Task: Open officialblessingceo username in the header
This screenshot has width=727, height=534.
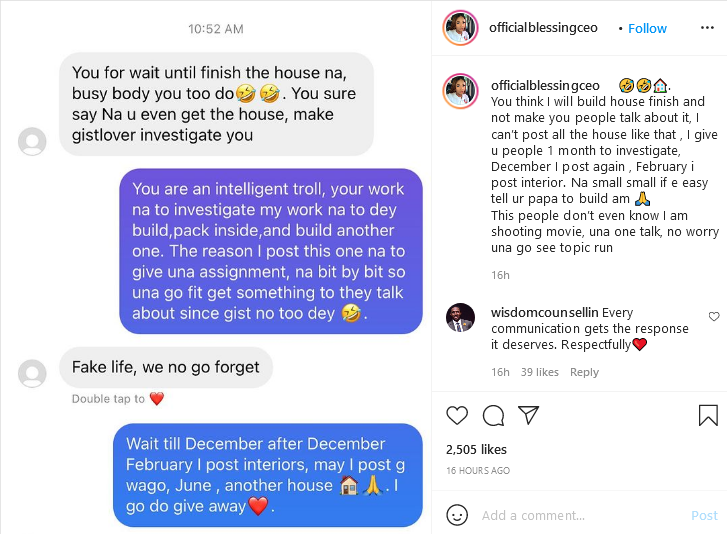Action: click(x=543, y=28)
